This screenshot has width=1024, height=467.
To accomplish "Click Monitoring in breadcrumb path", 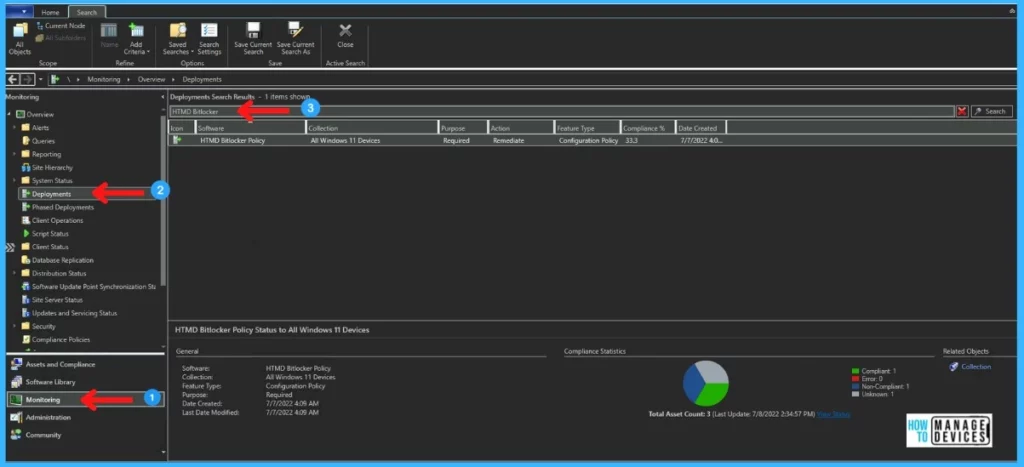I will [104, 79].
